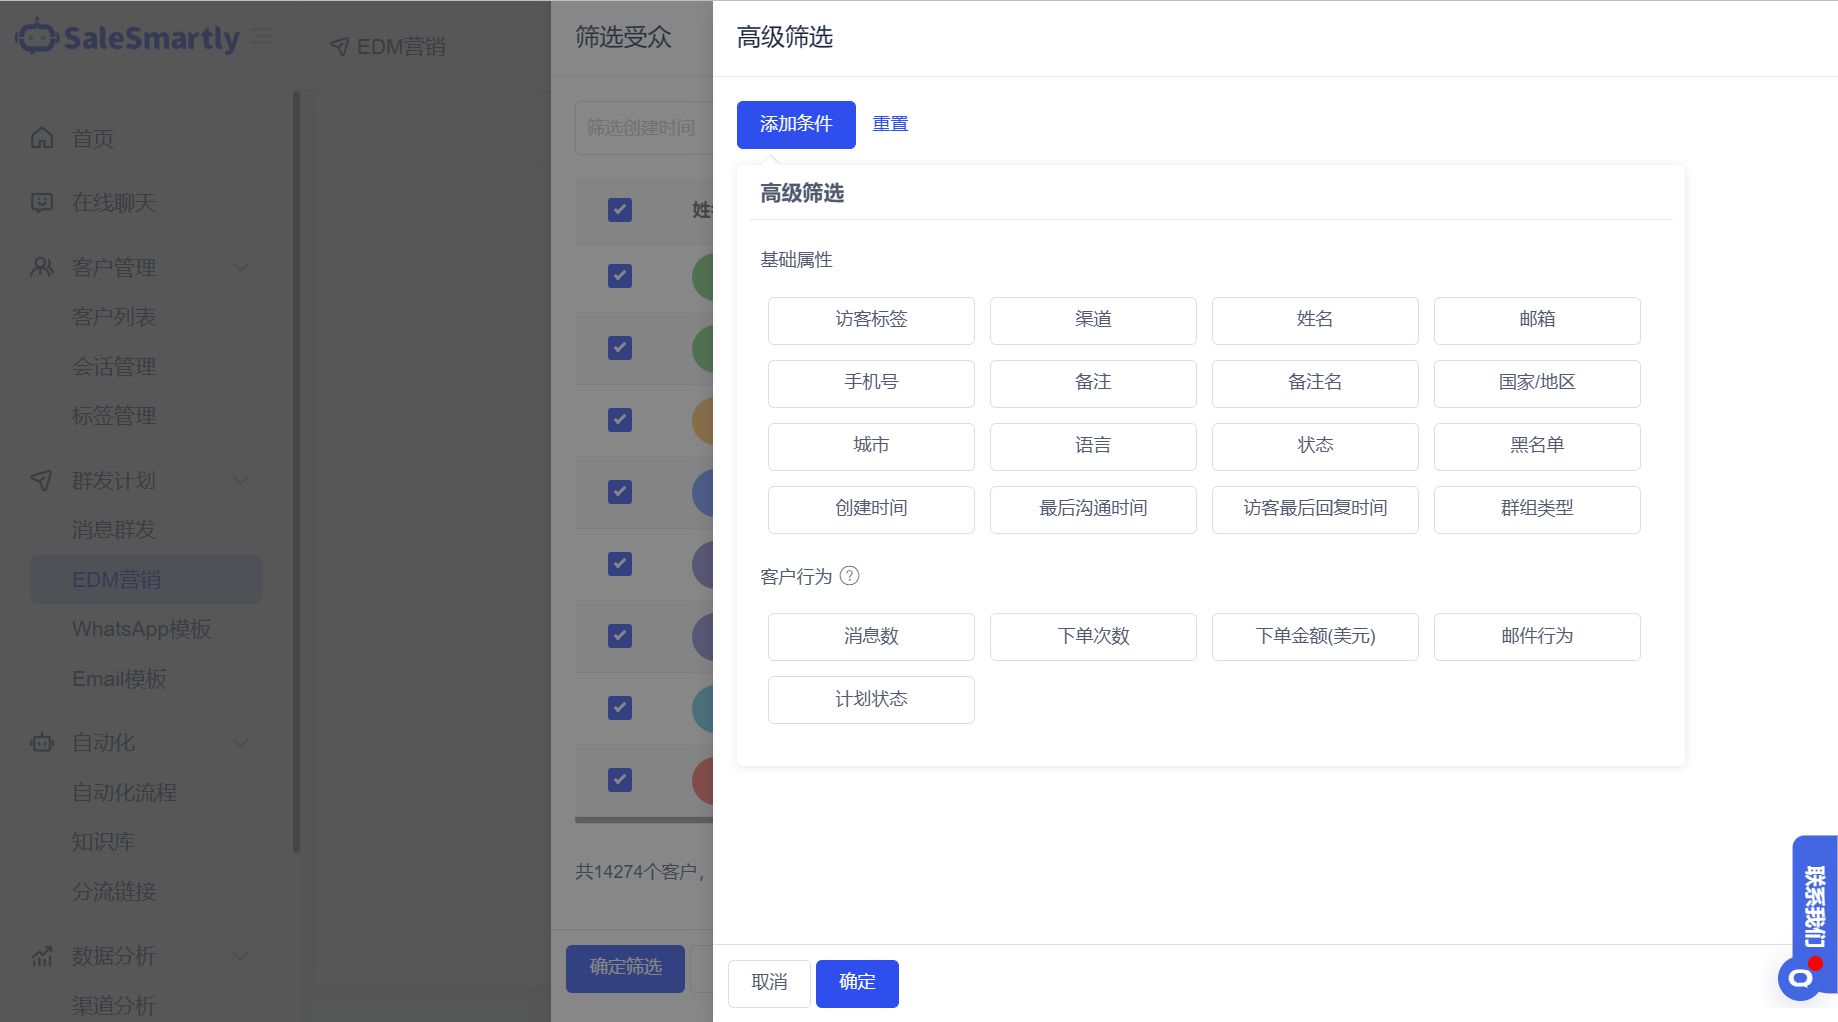Viewport: 1838px width, 1022px height.
Task: Select the 渠道 filter condition
Action: click(x=1093, y=320)
